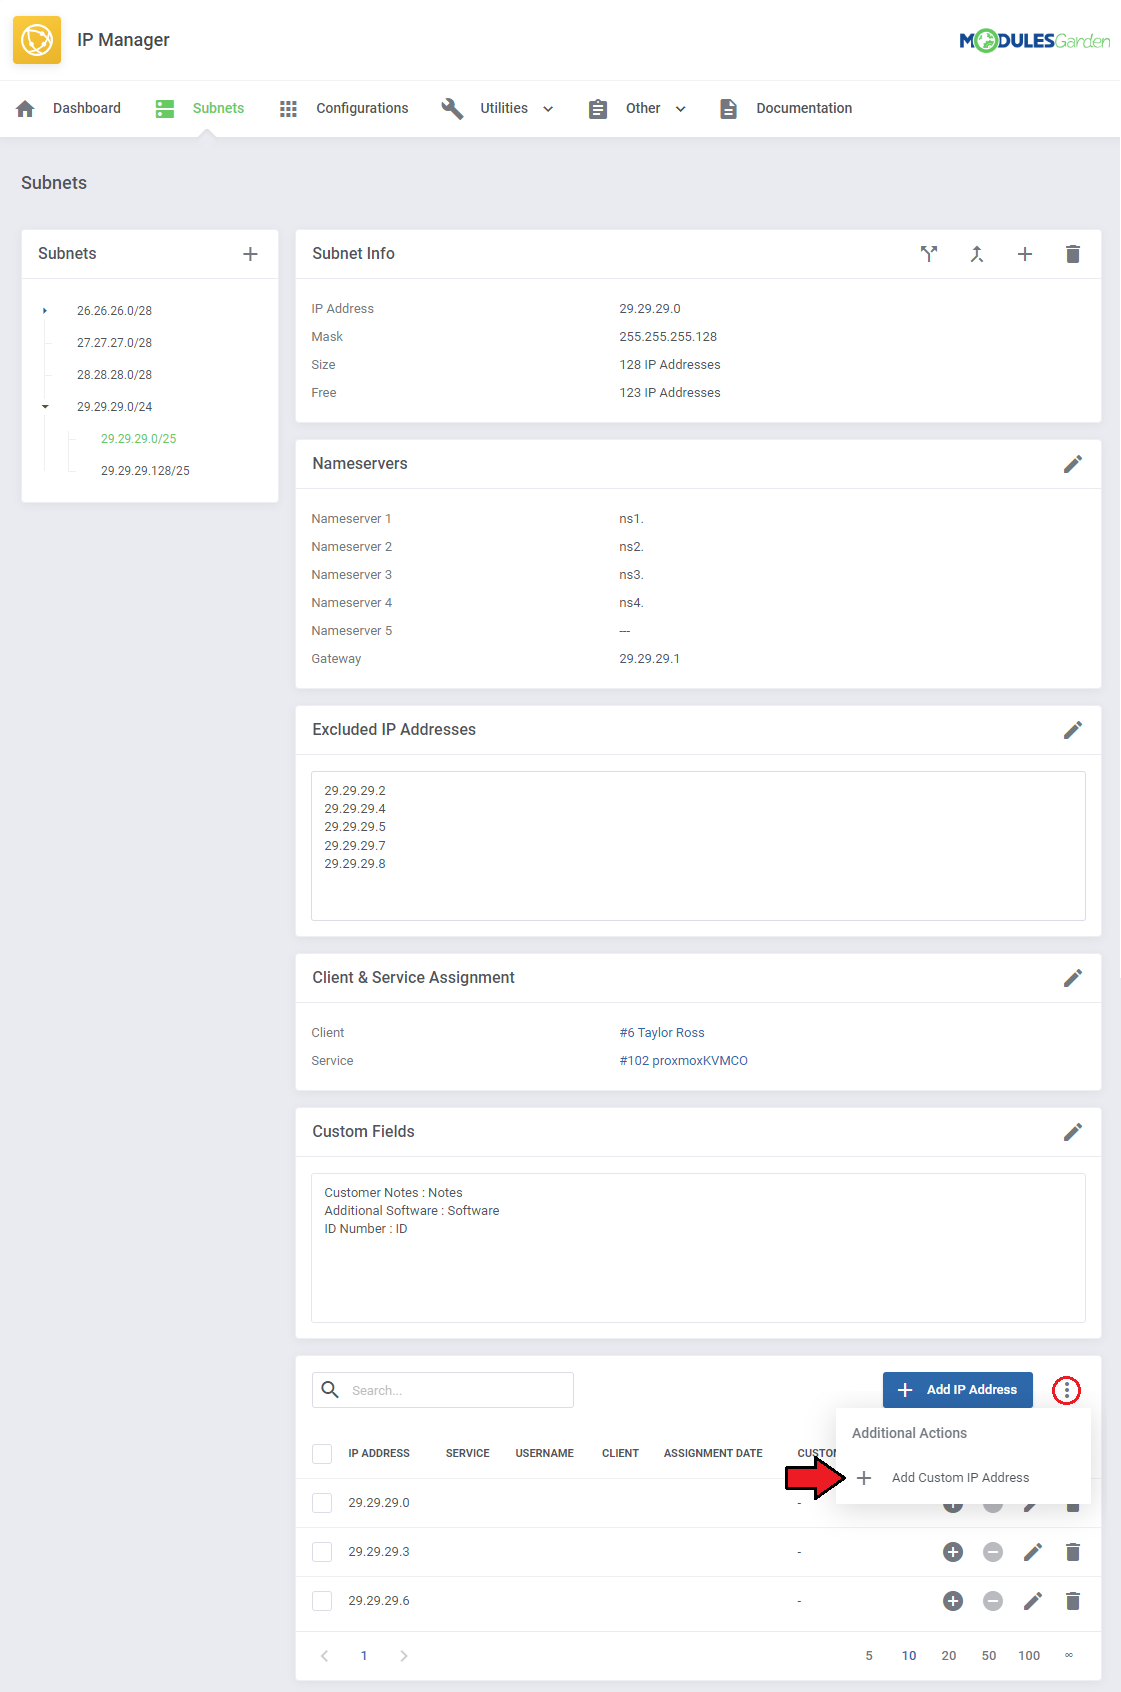Viewport: 1121px width, 1692px height.
Task: Edit IP address 29.29.29.6 row
Action: pyautogui.click(x=1033, y=1601)
